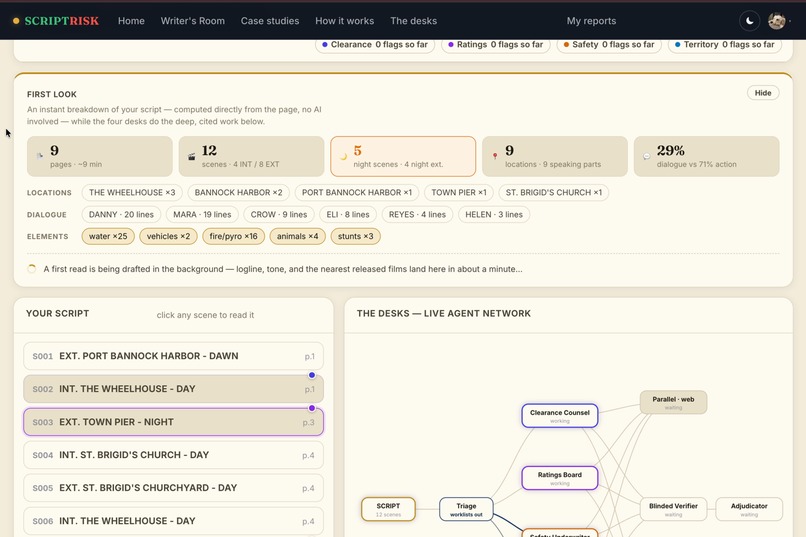The height and width of the screenshot is (537, 806).
Task: Click the Safety flags chip
Action: (x=609, y=45)
